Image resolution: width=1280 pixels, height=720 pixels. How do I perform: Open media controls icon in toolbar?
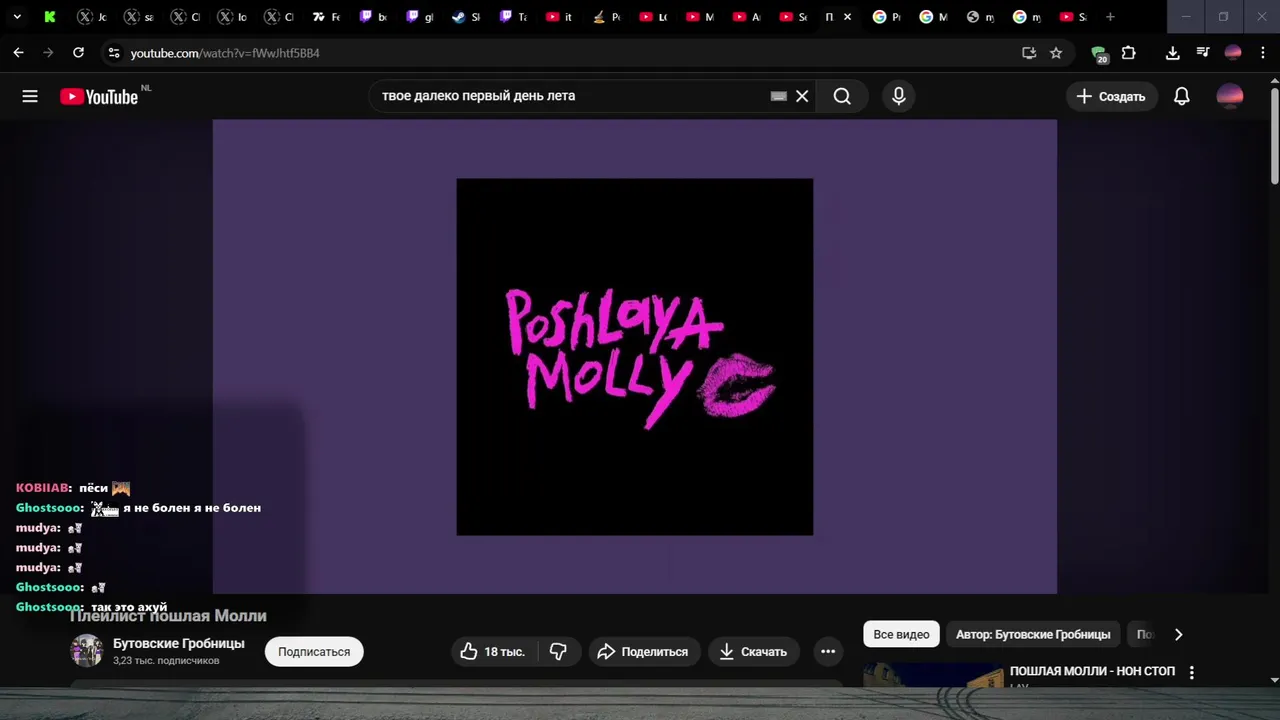1202,53
